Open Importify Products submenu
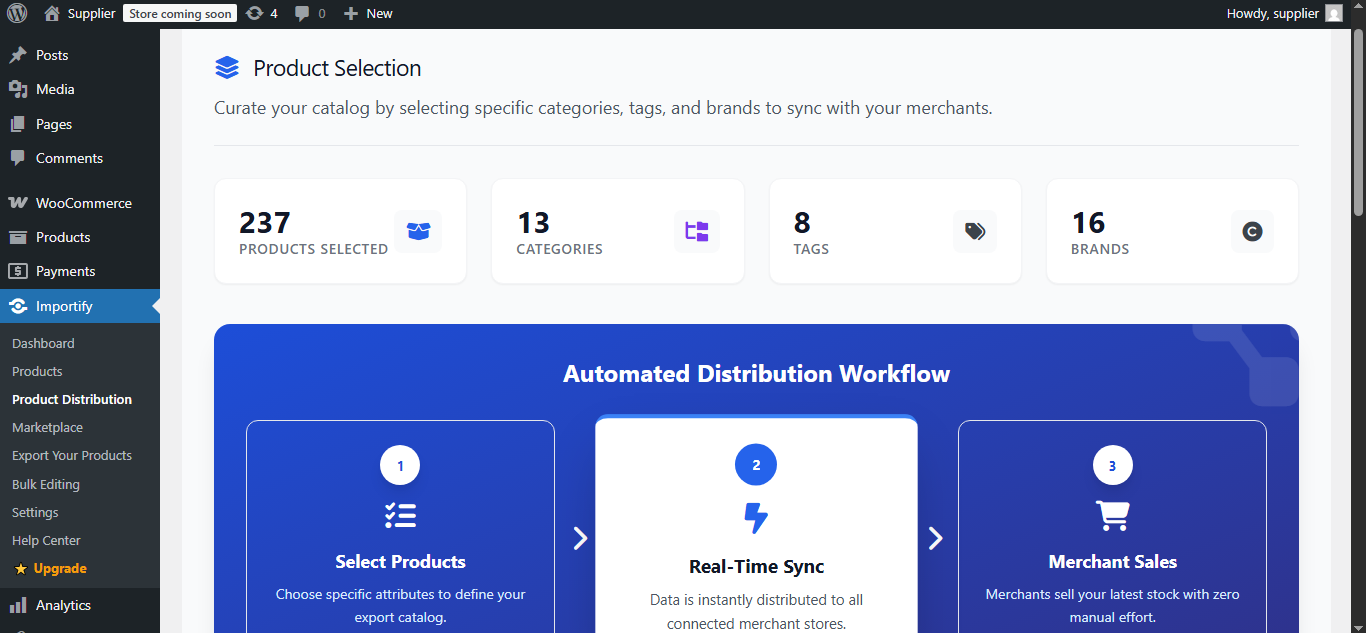Viewport: 1366px width, 633px height. point(37,371)
